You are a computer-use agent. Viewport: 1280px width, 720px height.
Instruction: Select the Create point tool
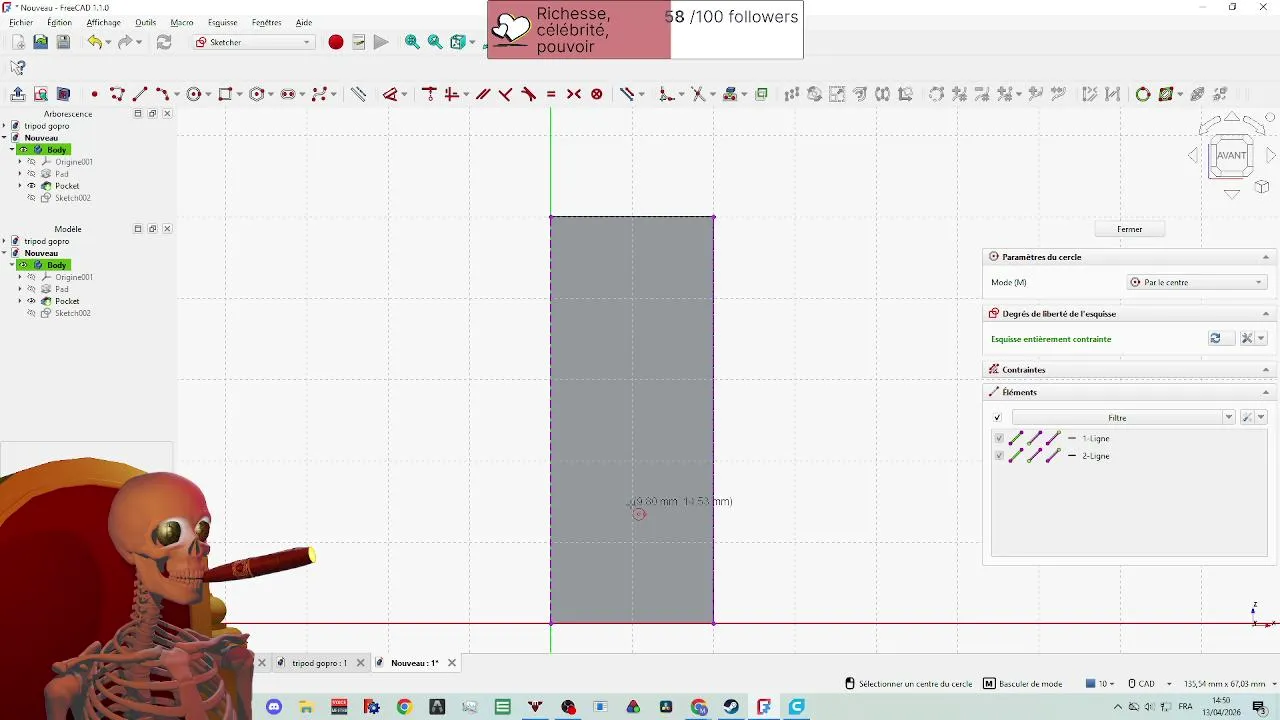(x=94, y=94)
